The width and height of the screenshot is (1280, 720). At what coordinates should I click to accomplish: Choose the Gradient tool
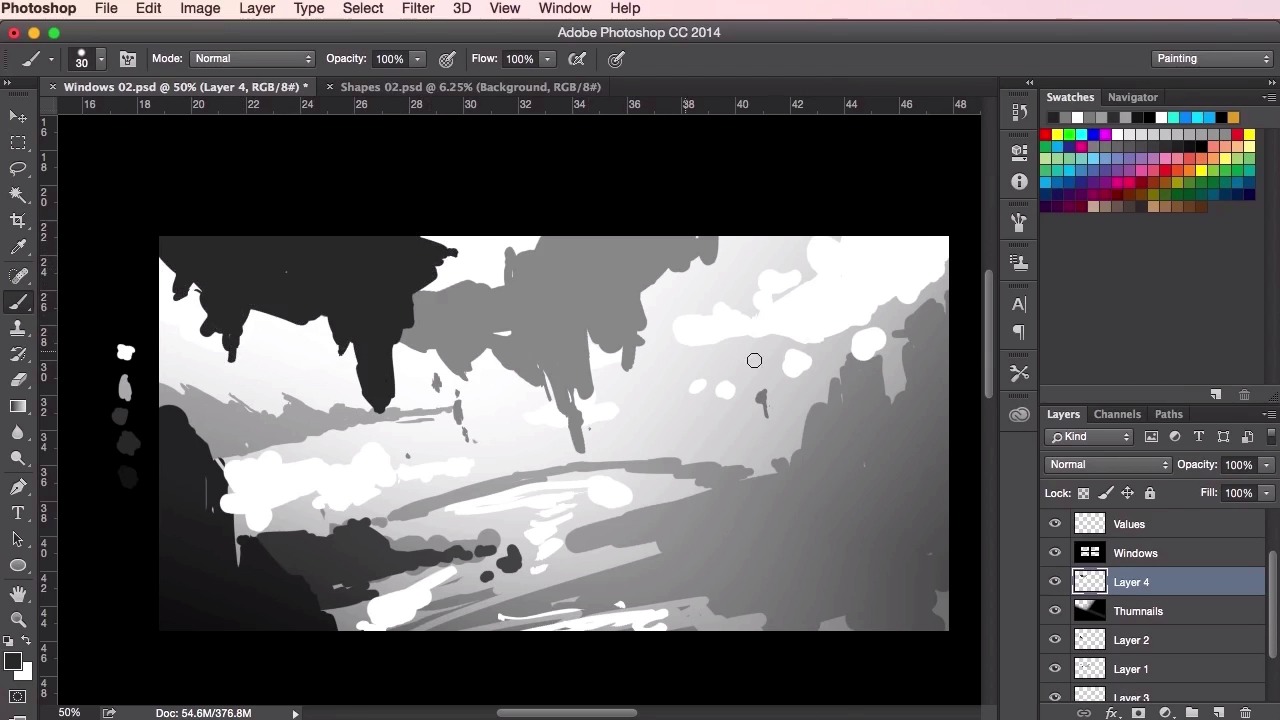pos(18,406)
